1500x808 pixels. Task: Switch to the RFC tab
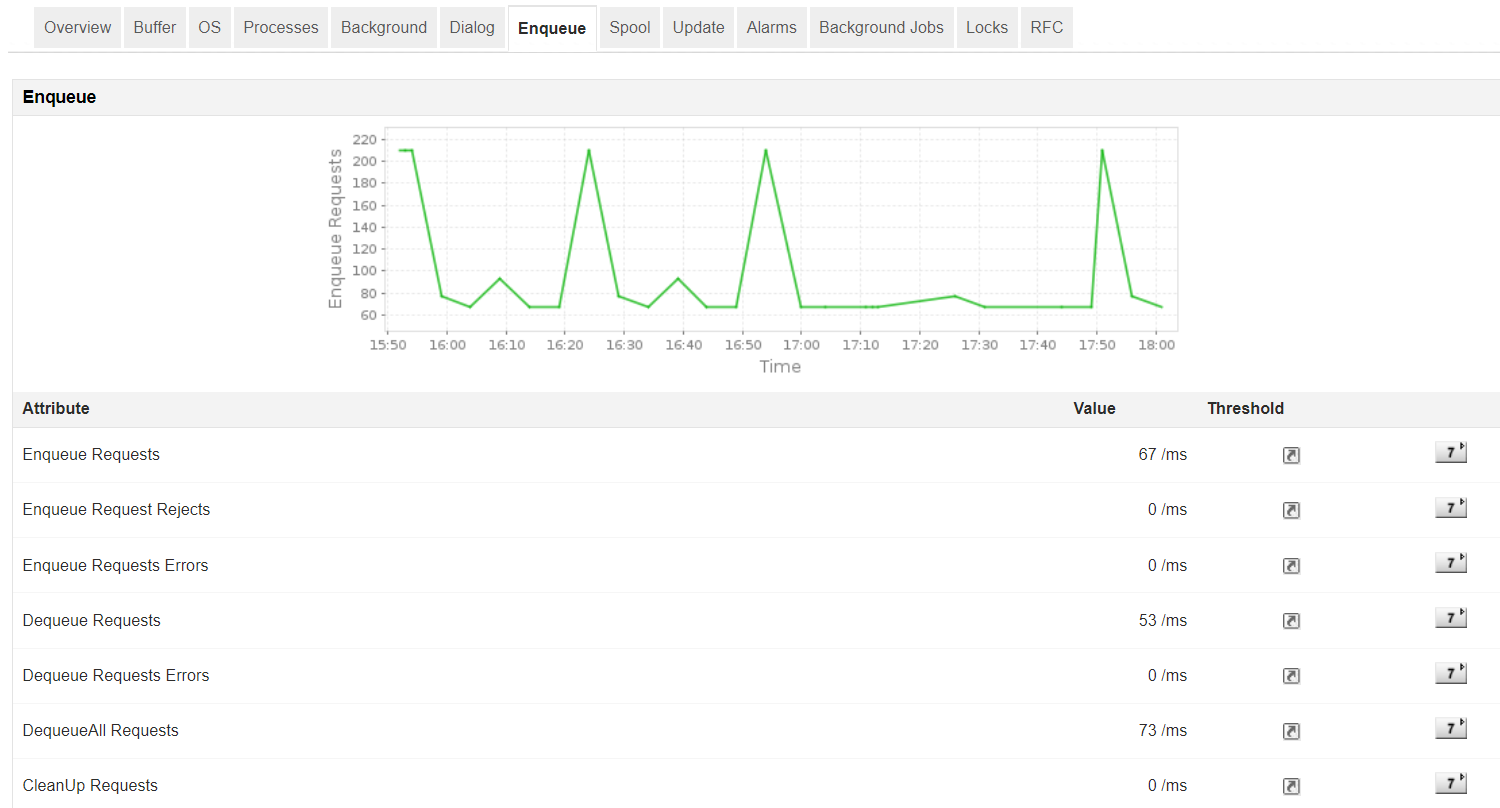(x=1046, y=27)
